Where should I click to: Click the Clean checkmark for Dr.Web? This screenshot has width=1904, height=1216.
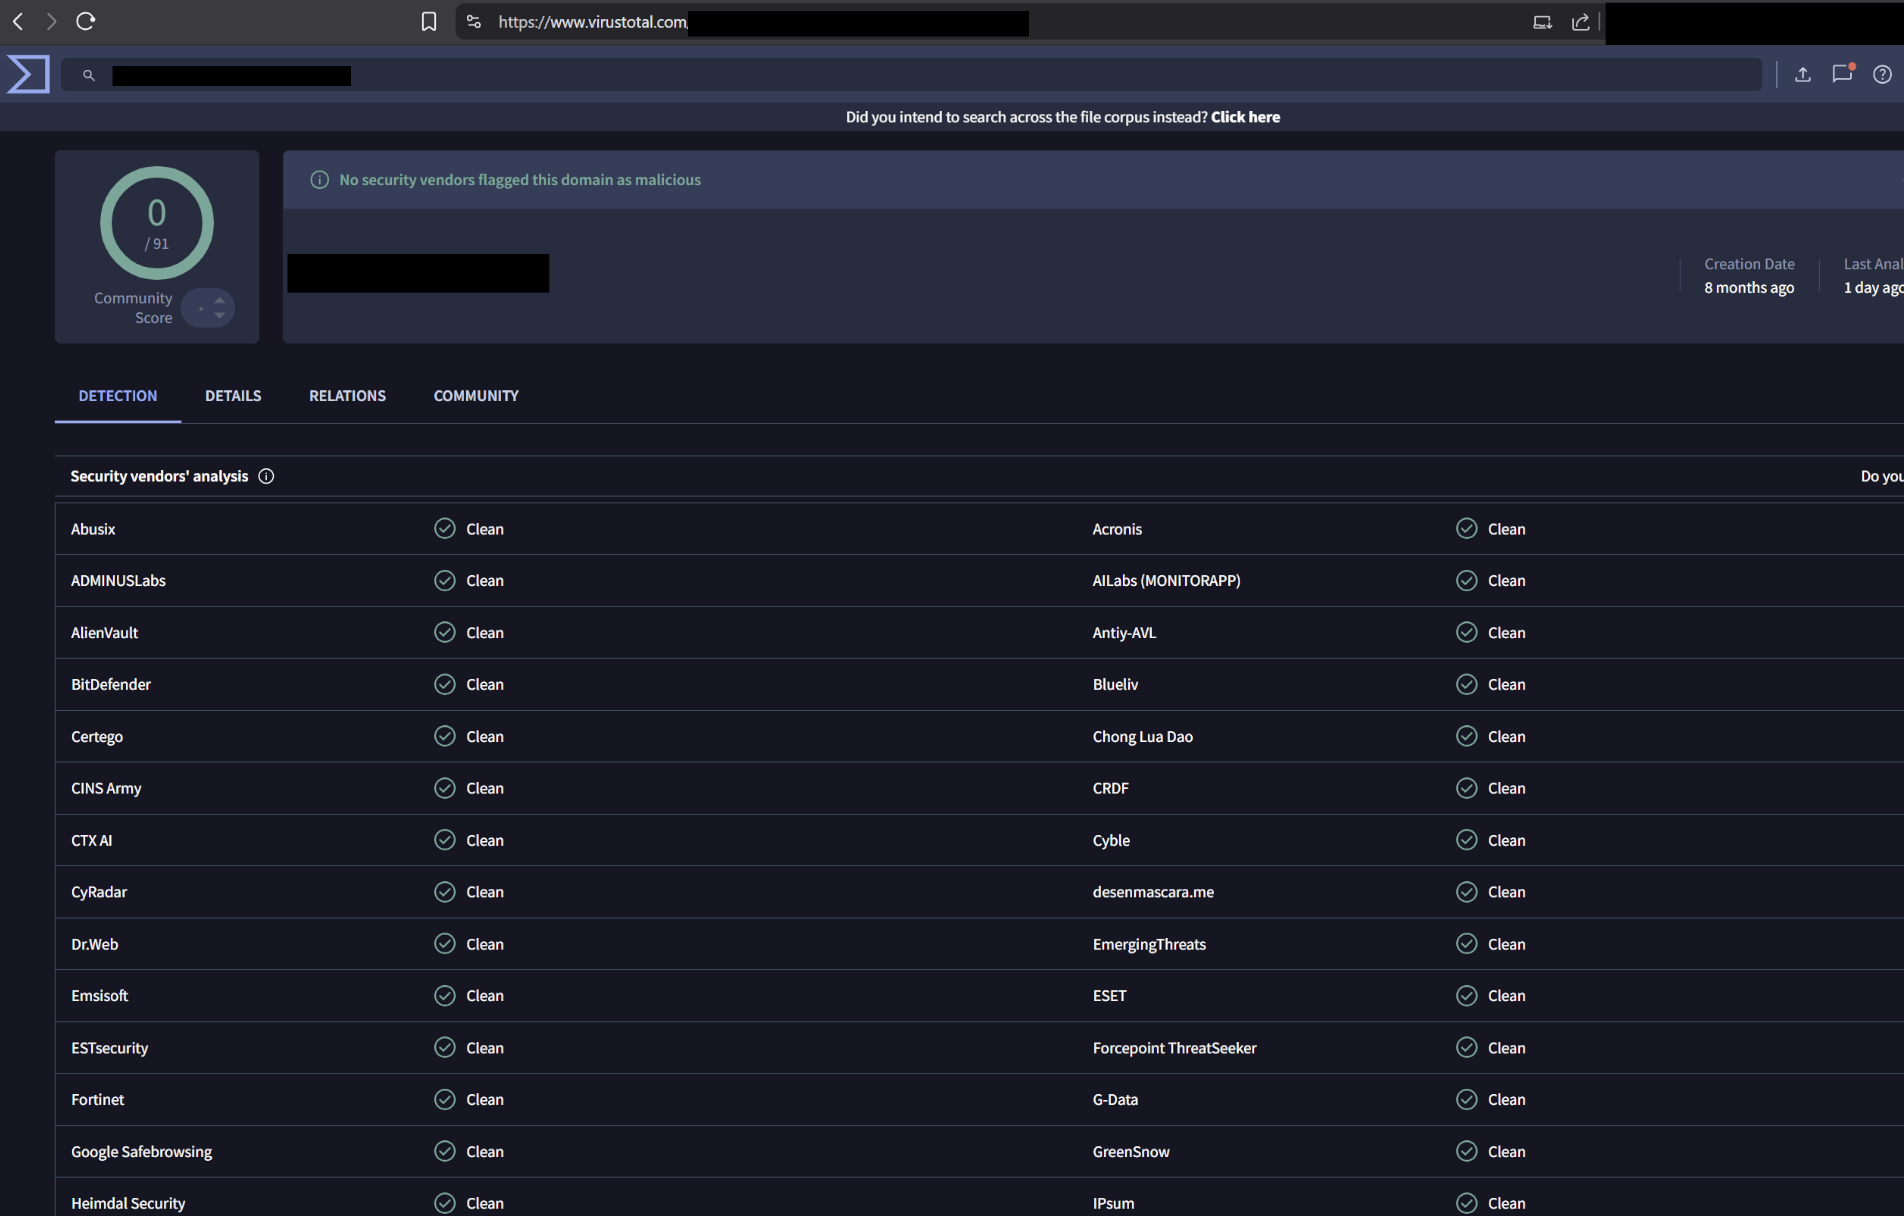[445, 943]
